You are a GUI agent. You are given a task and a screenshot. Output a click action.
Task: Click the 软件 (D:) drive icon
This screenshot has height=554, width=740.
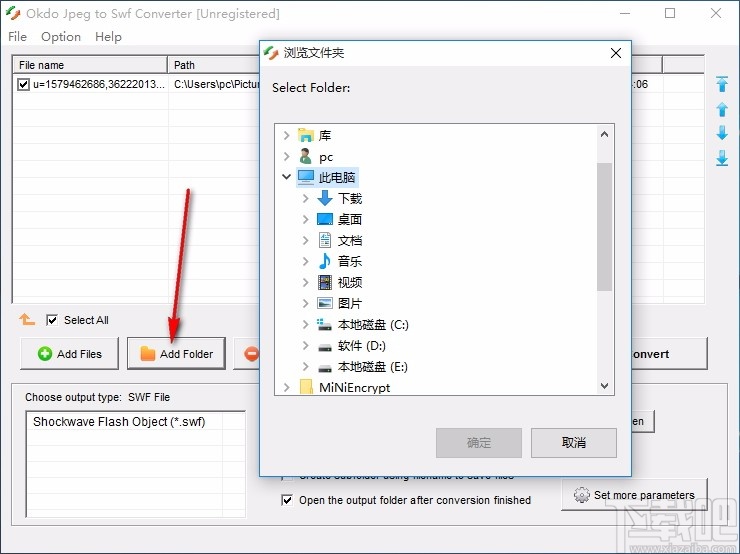coord(325,347)
